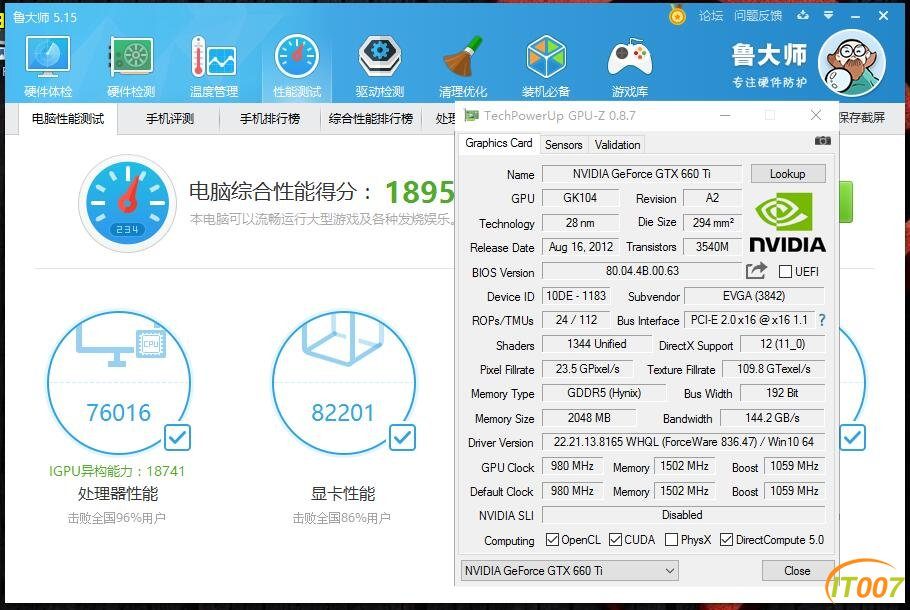Click the speedometer gauge score icon

(128, 203)
